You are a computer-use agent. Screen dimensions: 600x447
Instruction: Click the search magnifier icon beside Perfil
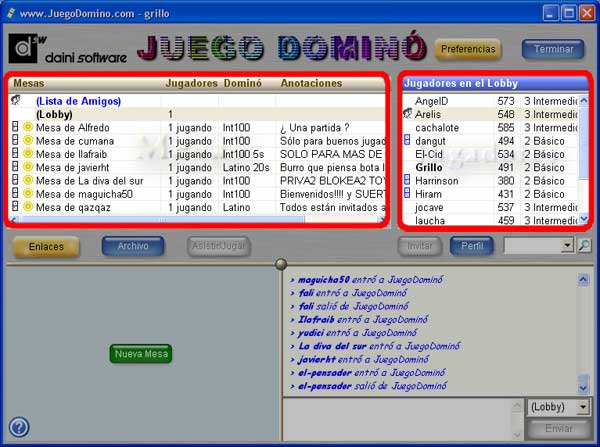coord(584,245)
